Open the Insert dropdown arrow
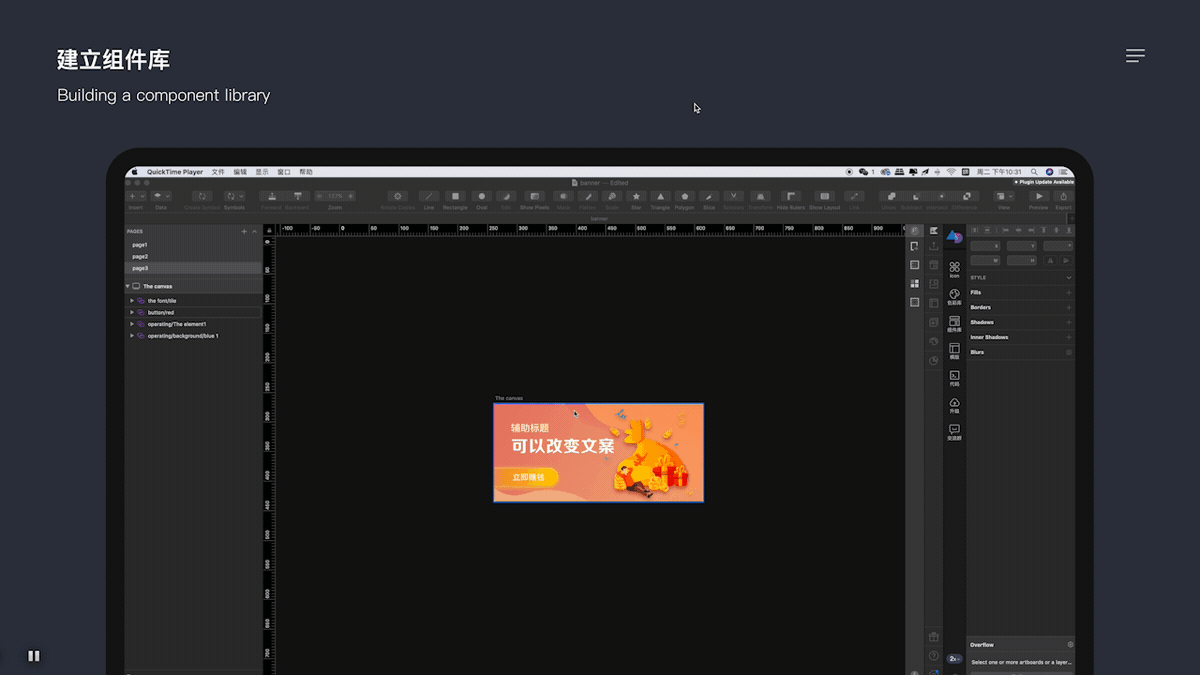 [x=142, y=196]
